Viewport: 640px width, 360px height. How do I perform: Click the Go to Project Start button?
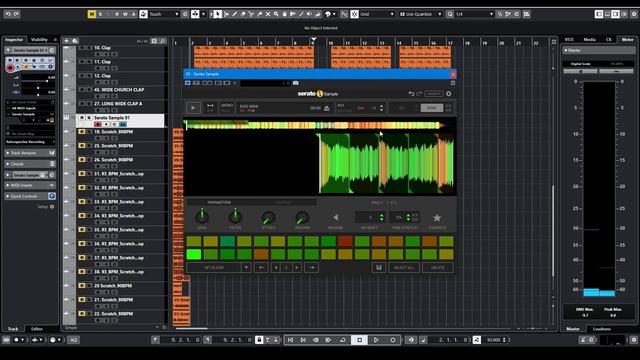[290, 340]
